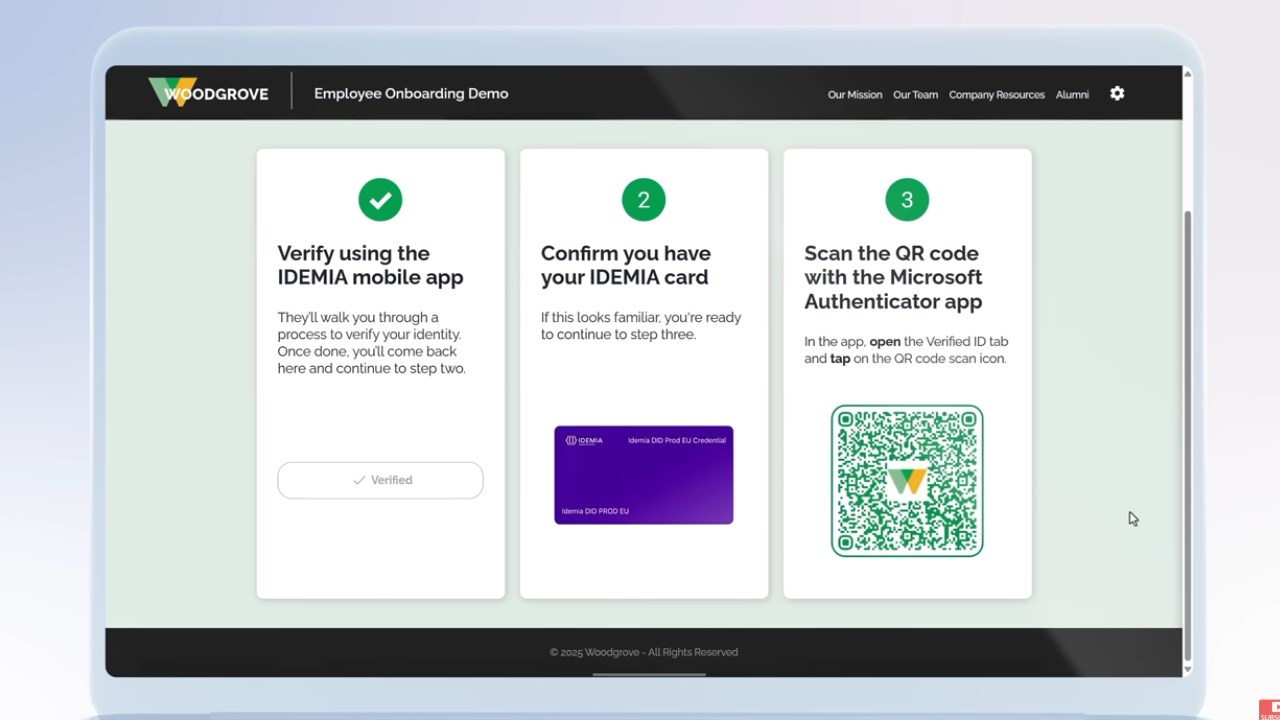This screenshot has height=720, width=1280.
Task: Click heading Verify using the IDEMIA mobile app
Action: pos(370,265)
